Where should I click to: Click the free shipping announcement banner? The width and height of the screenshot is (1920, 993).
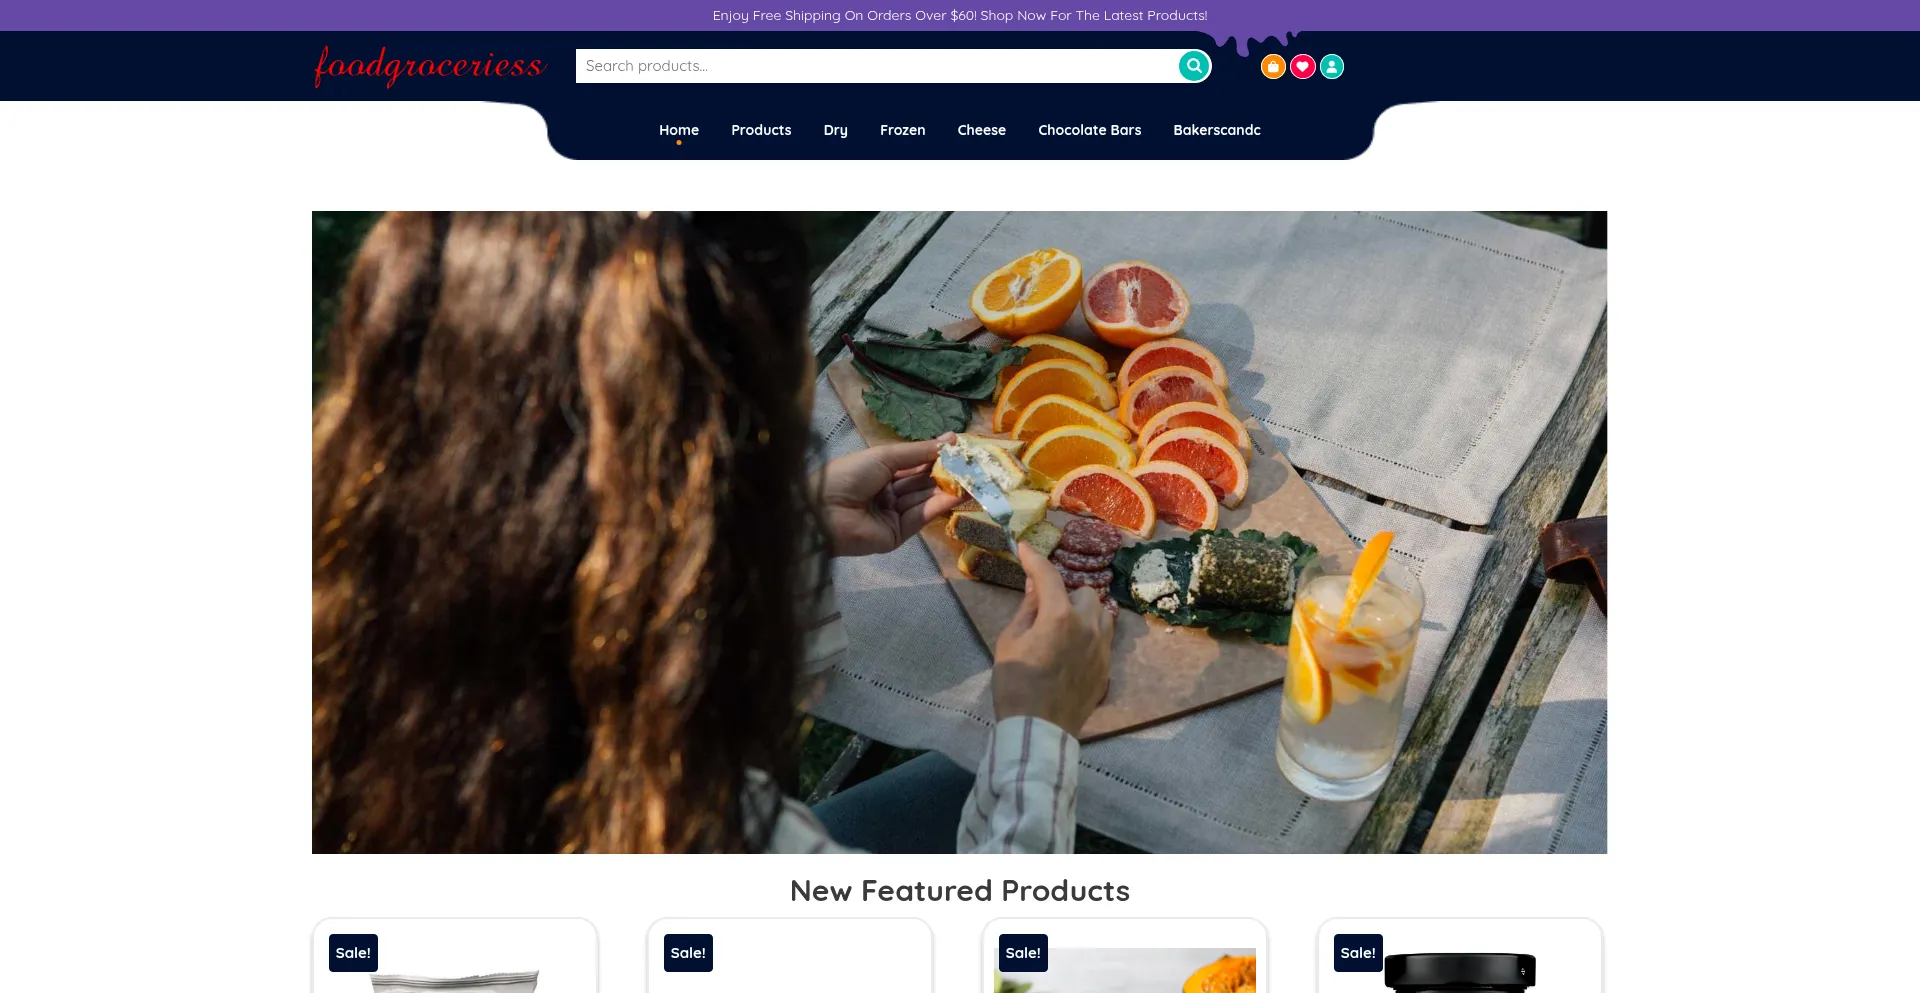[x=960, y=15]
